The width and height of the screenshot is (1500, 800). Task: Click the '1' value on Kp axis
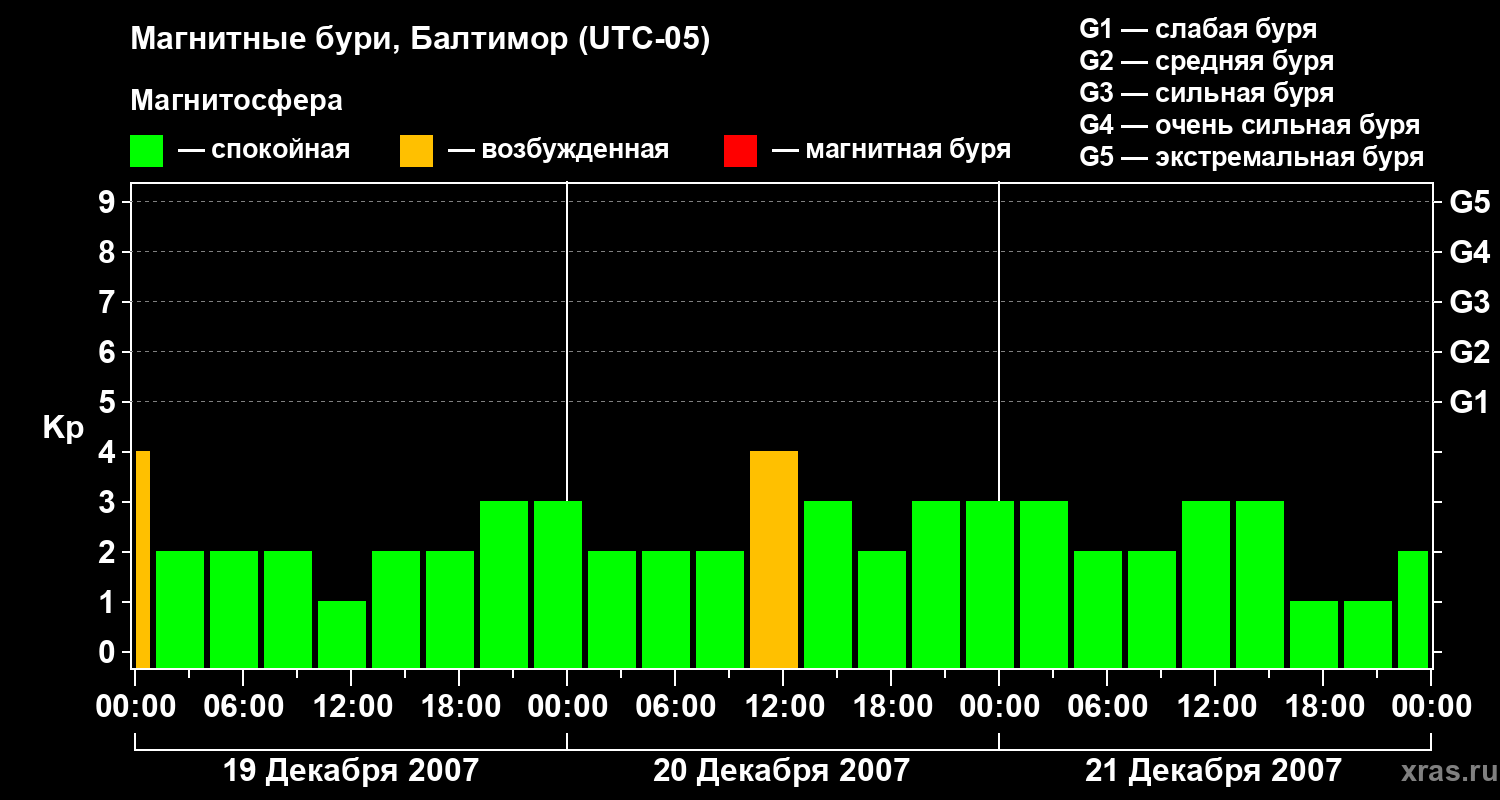[108, 602]
